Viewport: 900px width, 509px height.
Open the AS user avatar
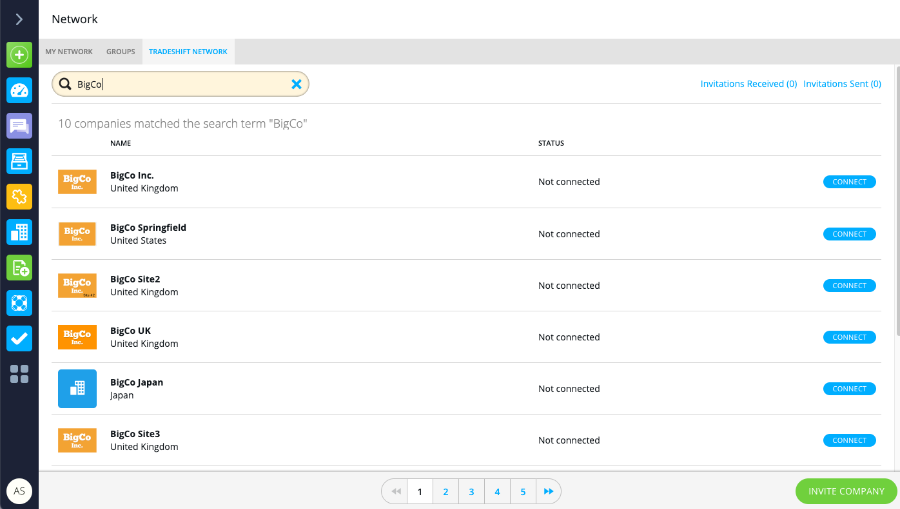coord(19,491)
